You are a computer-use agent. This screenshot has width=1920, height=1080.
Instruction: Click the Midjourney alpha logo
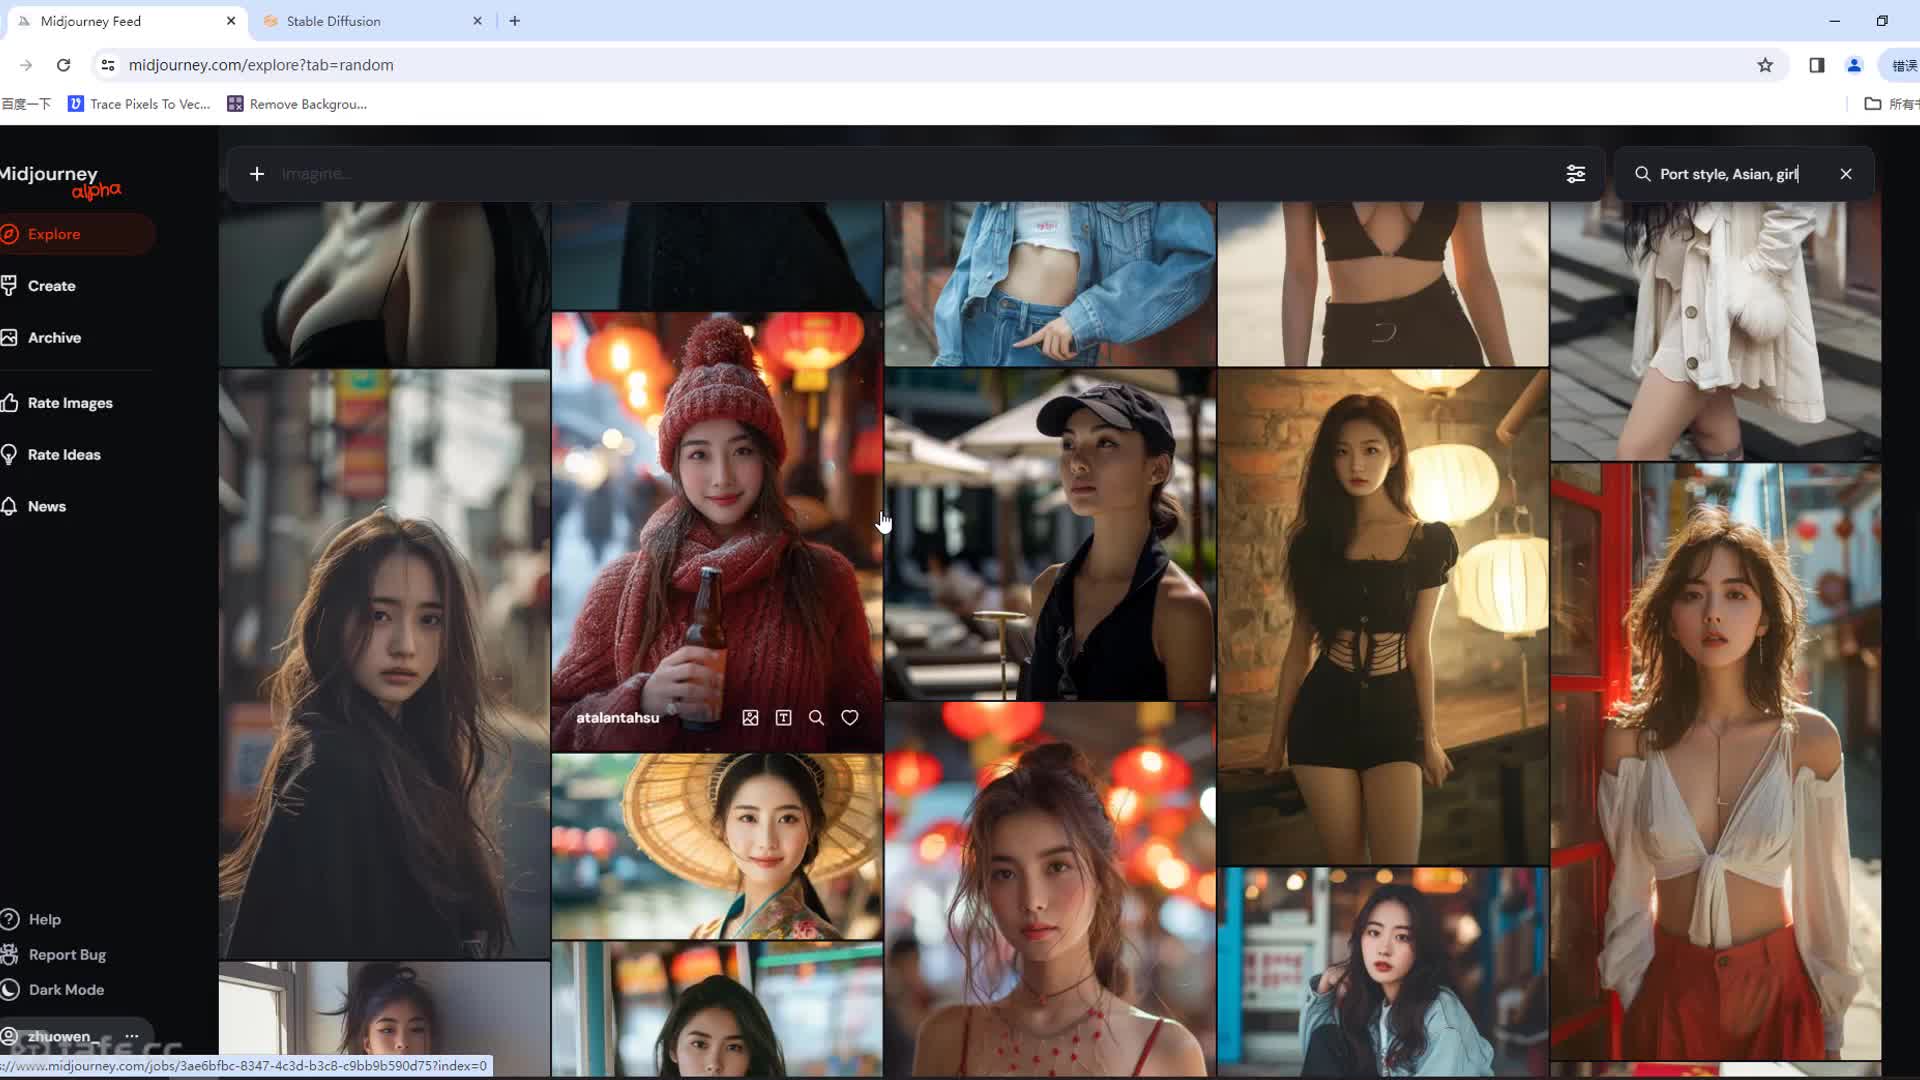[x=60, y=181]
